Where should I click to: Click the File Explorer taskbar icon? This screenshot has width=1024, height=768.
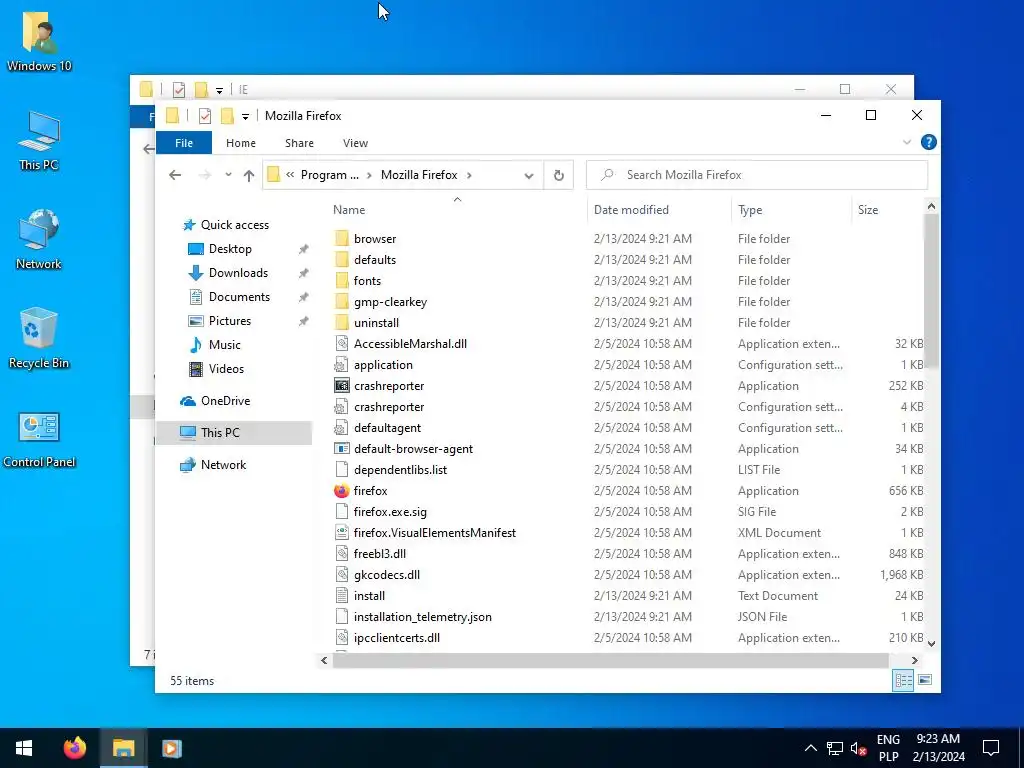coord(123,748)
